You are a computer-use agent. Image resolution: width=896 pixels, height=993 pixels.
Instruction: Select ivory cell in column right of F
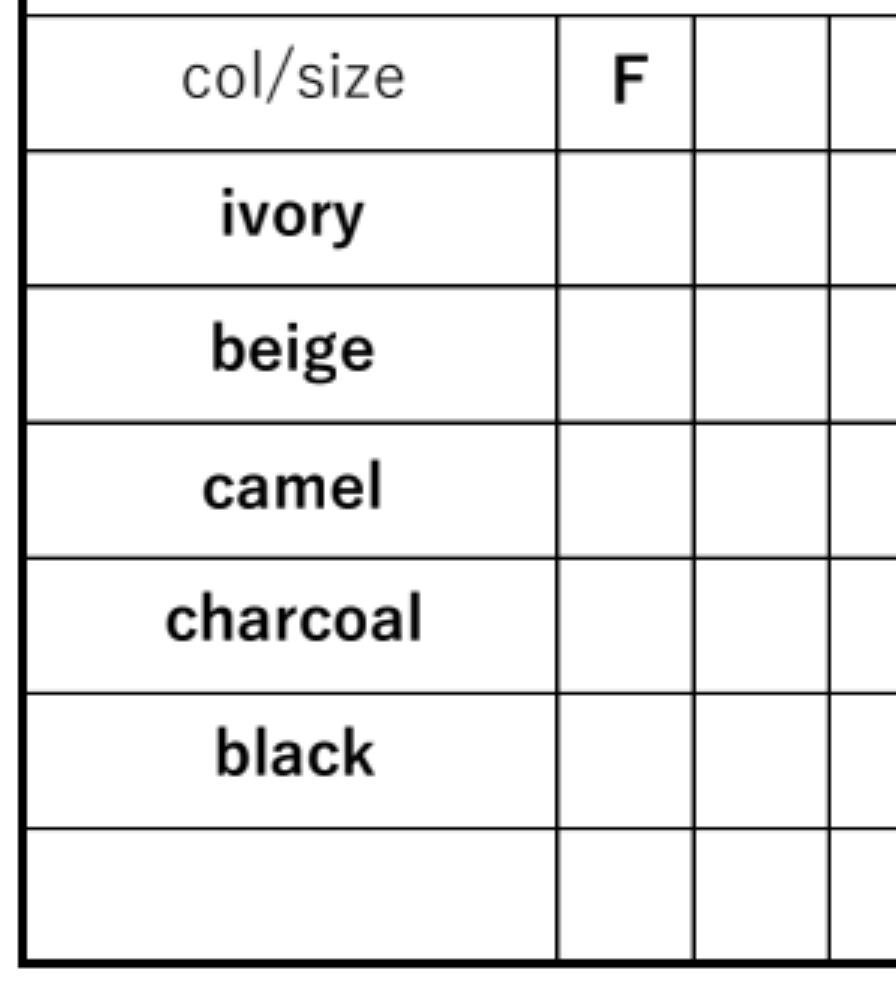[x=761, y=218]
